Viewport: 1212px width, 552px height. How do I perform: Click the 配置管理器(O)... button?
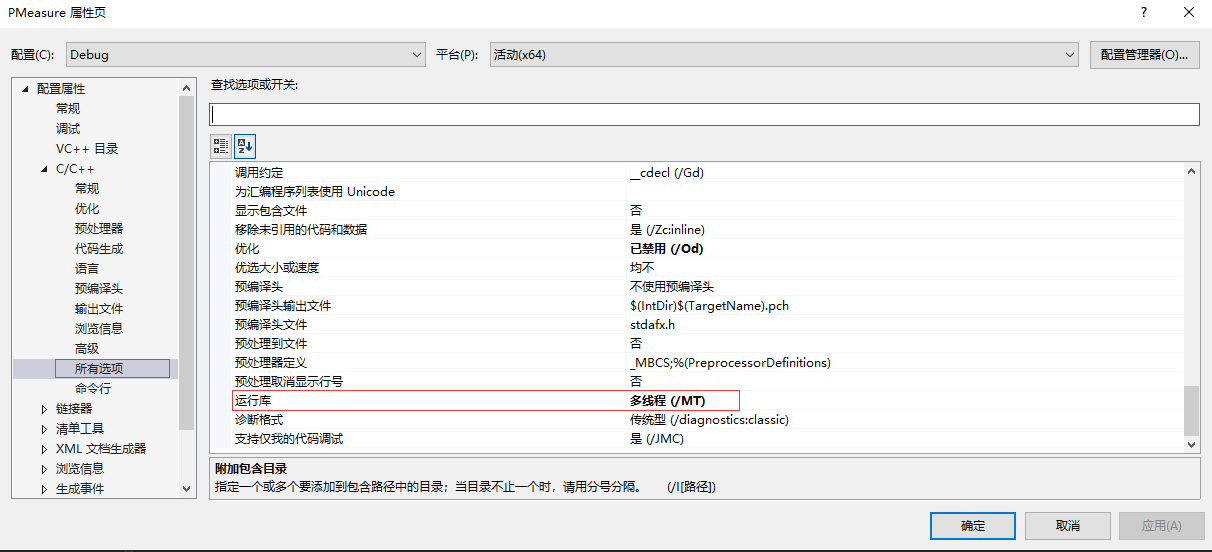pos(1145,55)
